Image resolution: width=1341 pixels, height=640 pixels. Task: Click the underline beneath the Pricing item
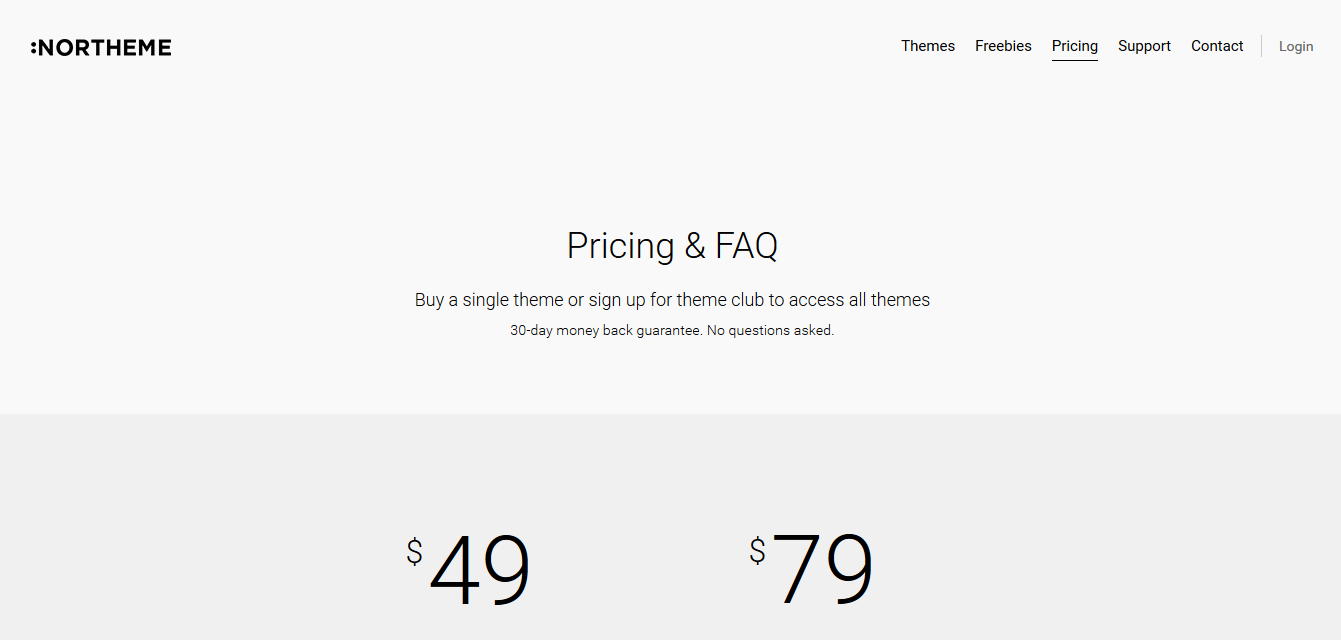[x=1075, y=60]
